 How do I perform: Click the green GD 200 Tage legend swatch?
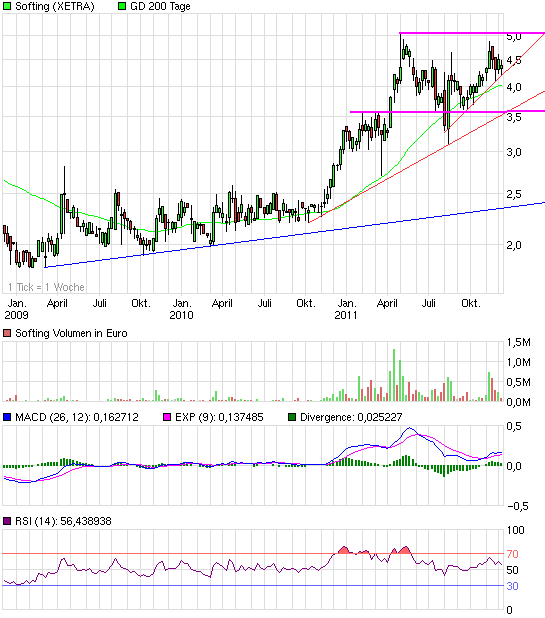pyautogui.click(x=122, y=6)
